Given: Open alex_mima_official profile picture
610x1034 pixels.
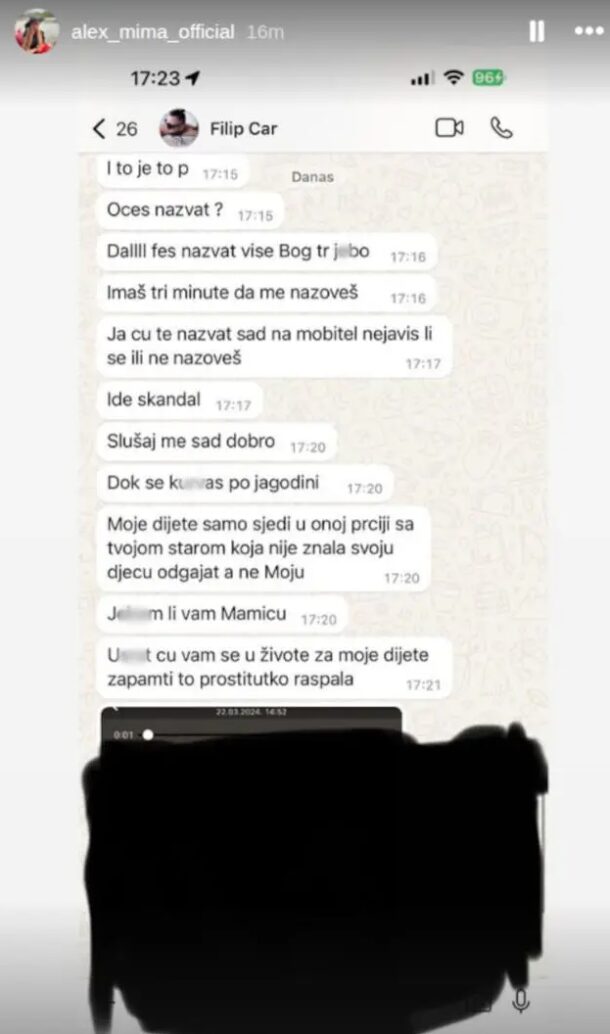Looking at the screenshot, I should point(35,31).
